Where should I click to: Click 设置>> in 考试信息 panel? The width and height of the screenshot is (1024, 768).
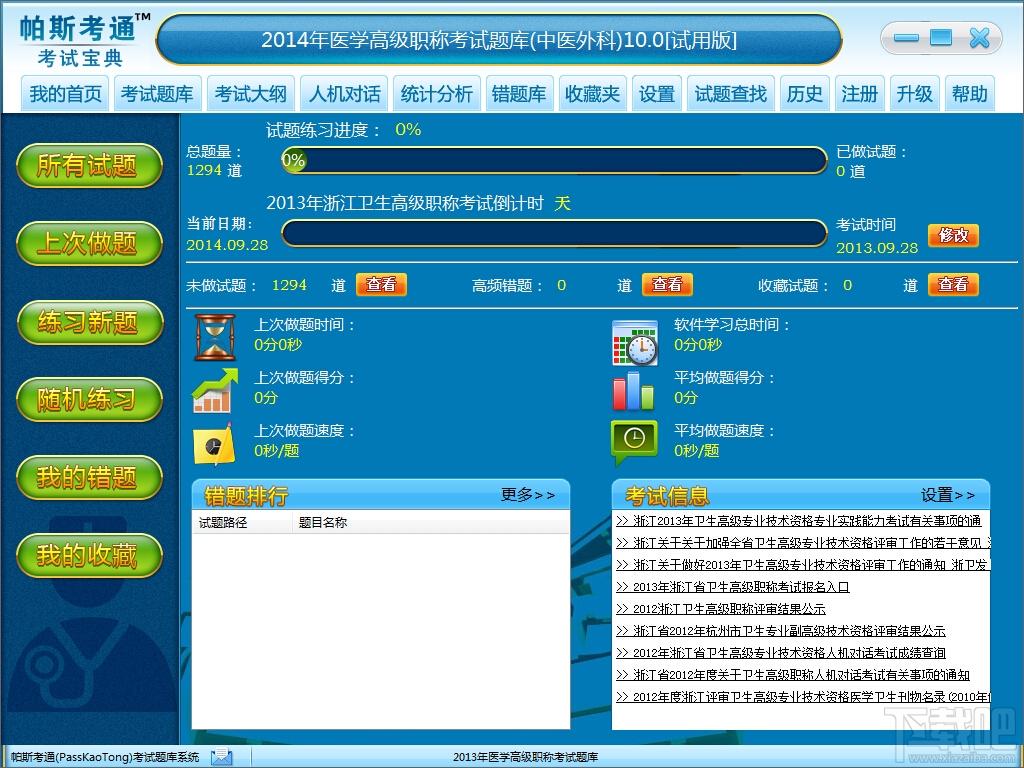948,495
